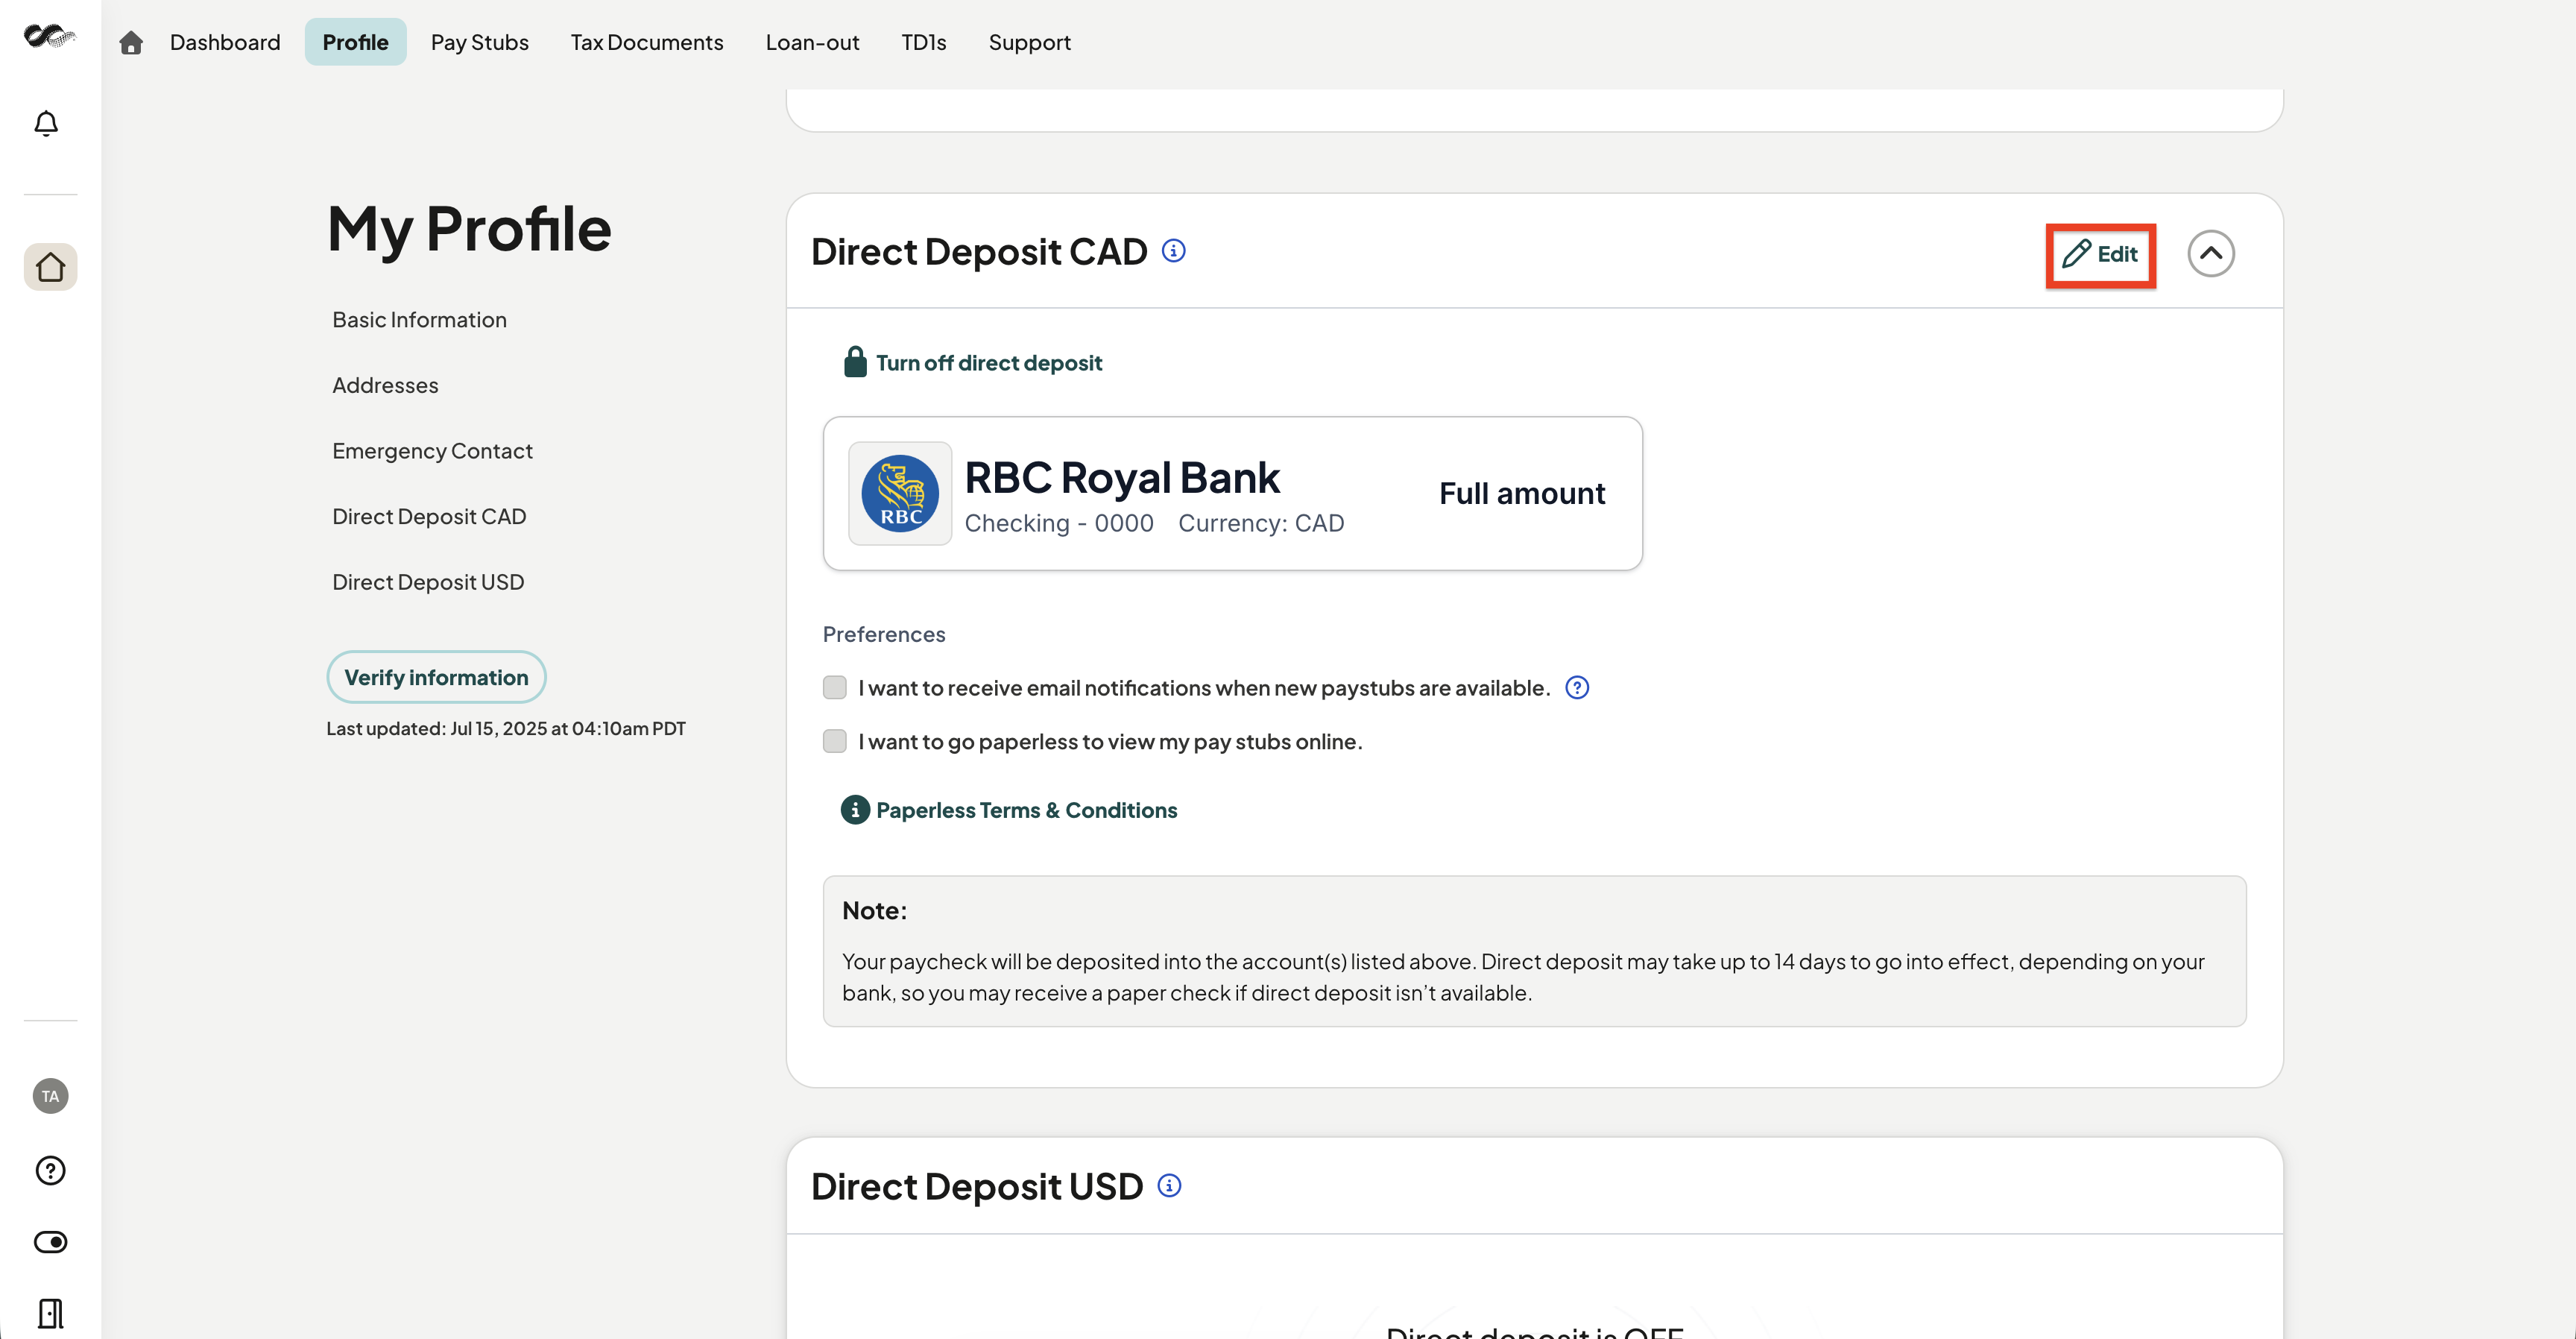The height and width of the screenshot is (1339, 2576).
Task: Open the notifications bell
Action: pyautogui.click(x=46, y=123)
